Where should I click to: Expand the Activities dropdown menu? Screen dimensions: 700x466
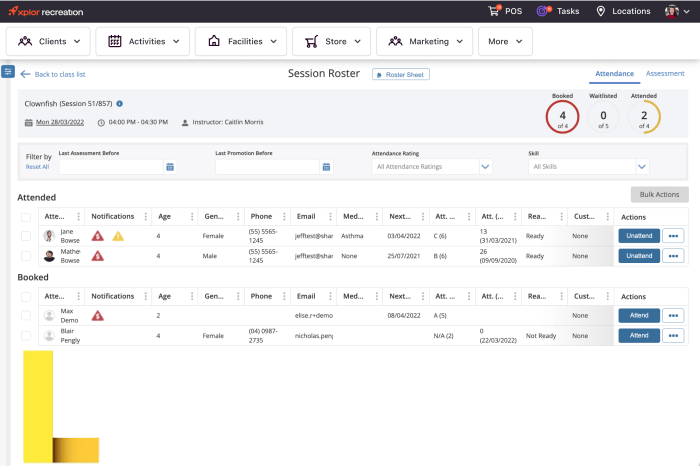coord(142,42)
